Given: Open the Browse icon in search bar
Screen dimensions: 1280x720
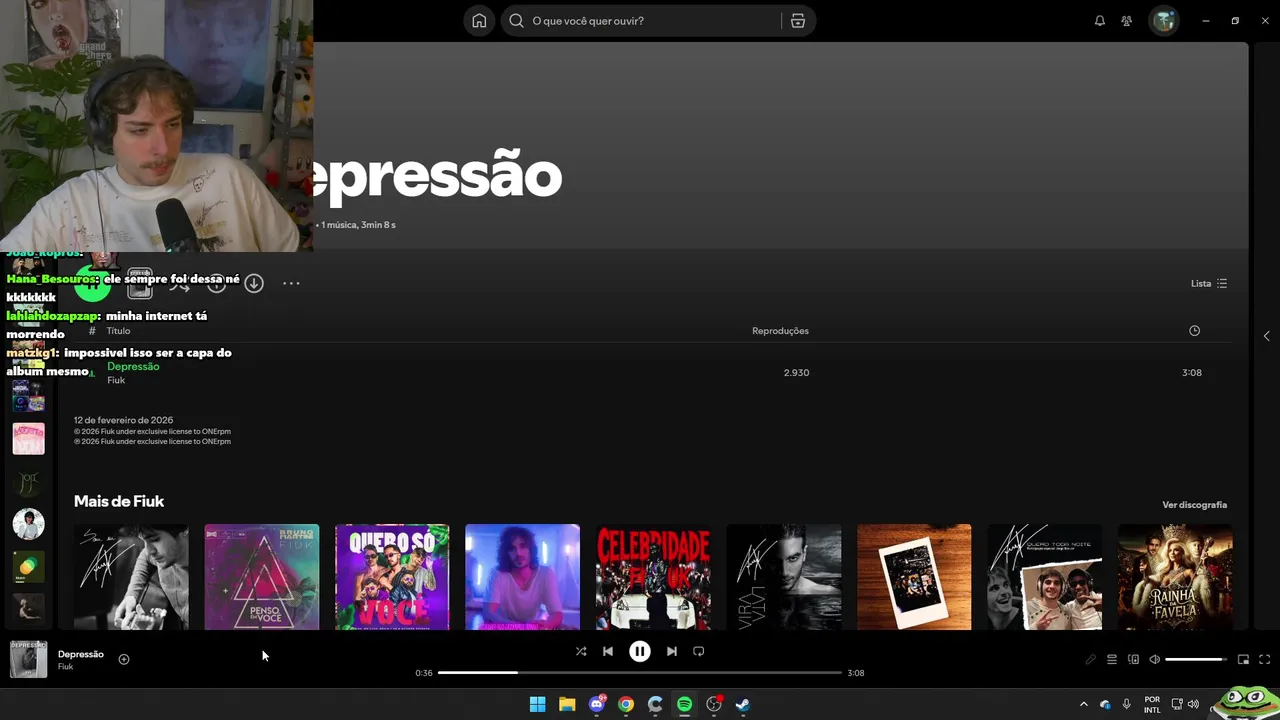Looking at the screenshot, I should click(x=797, y=21).
